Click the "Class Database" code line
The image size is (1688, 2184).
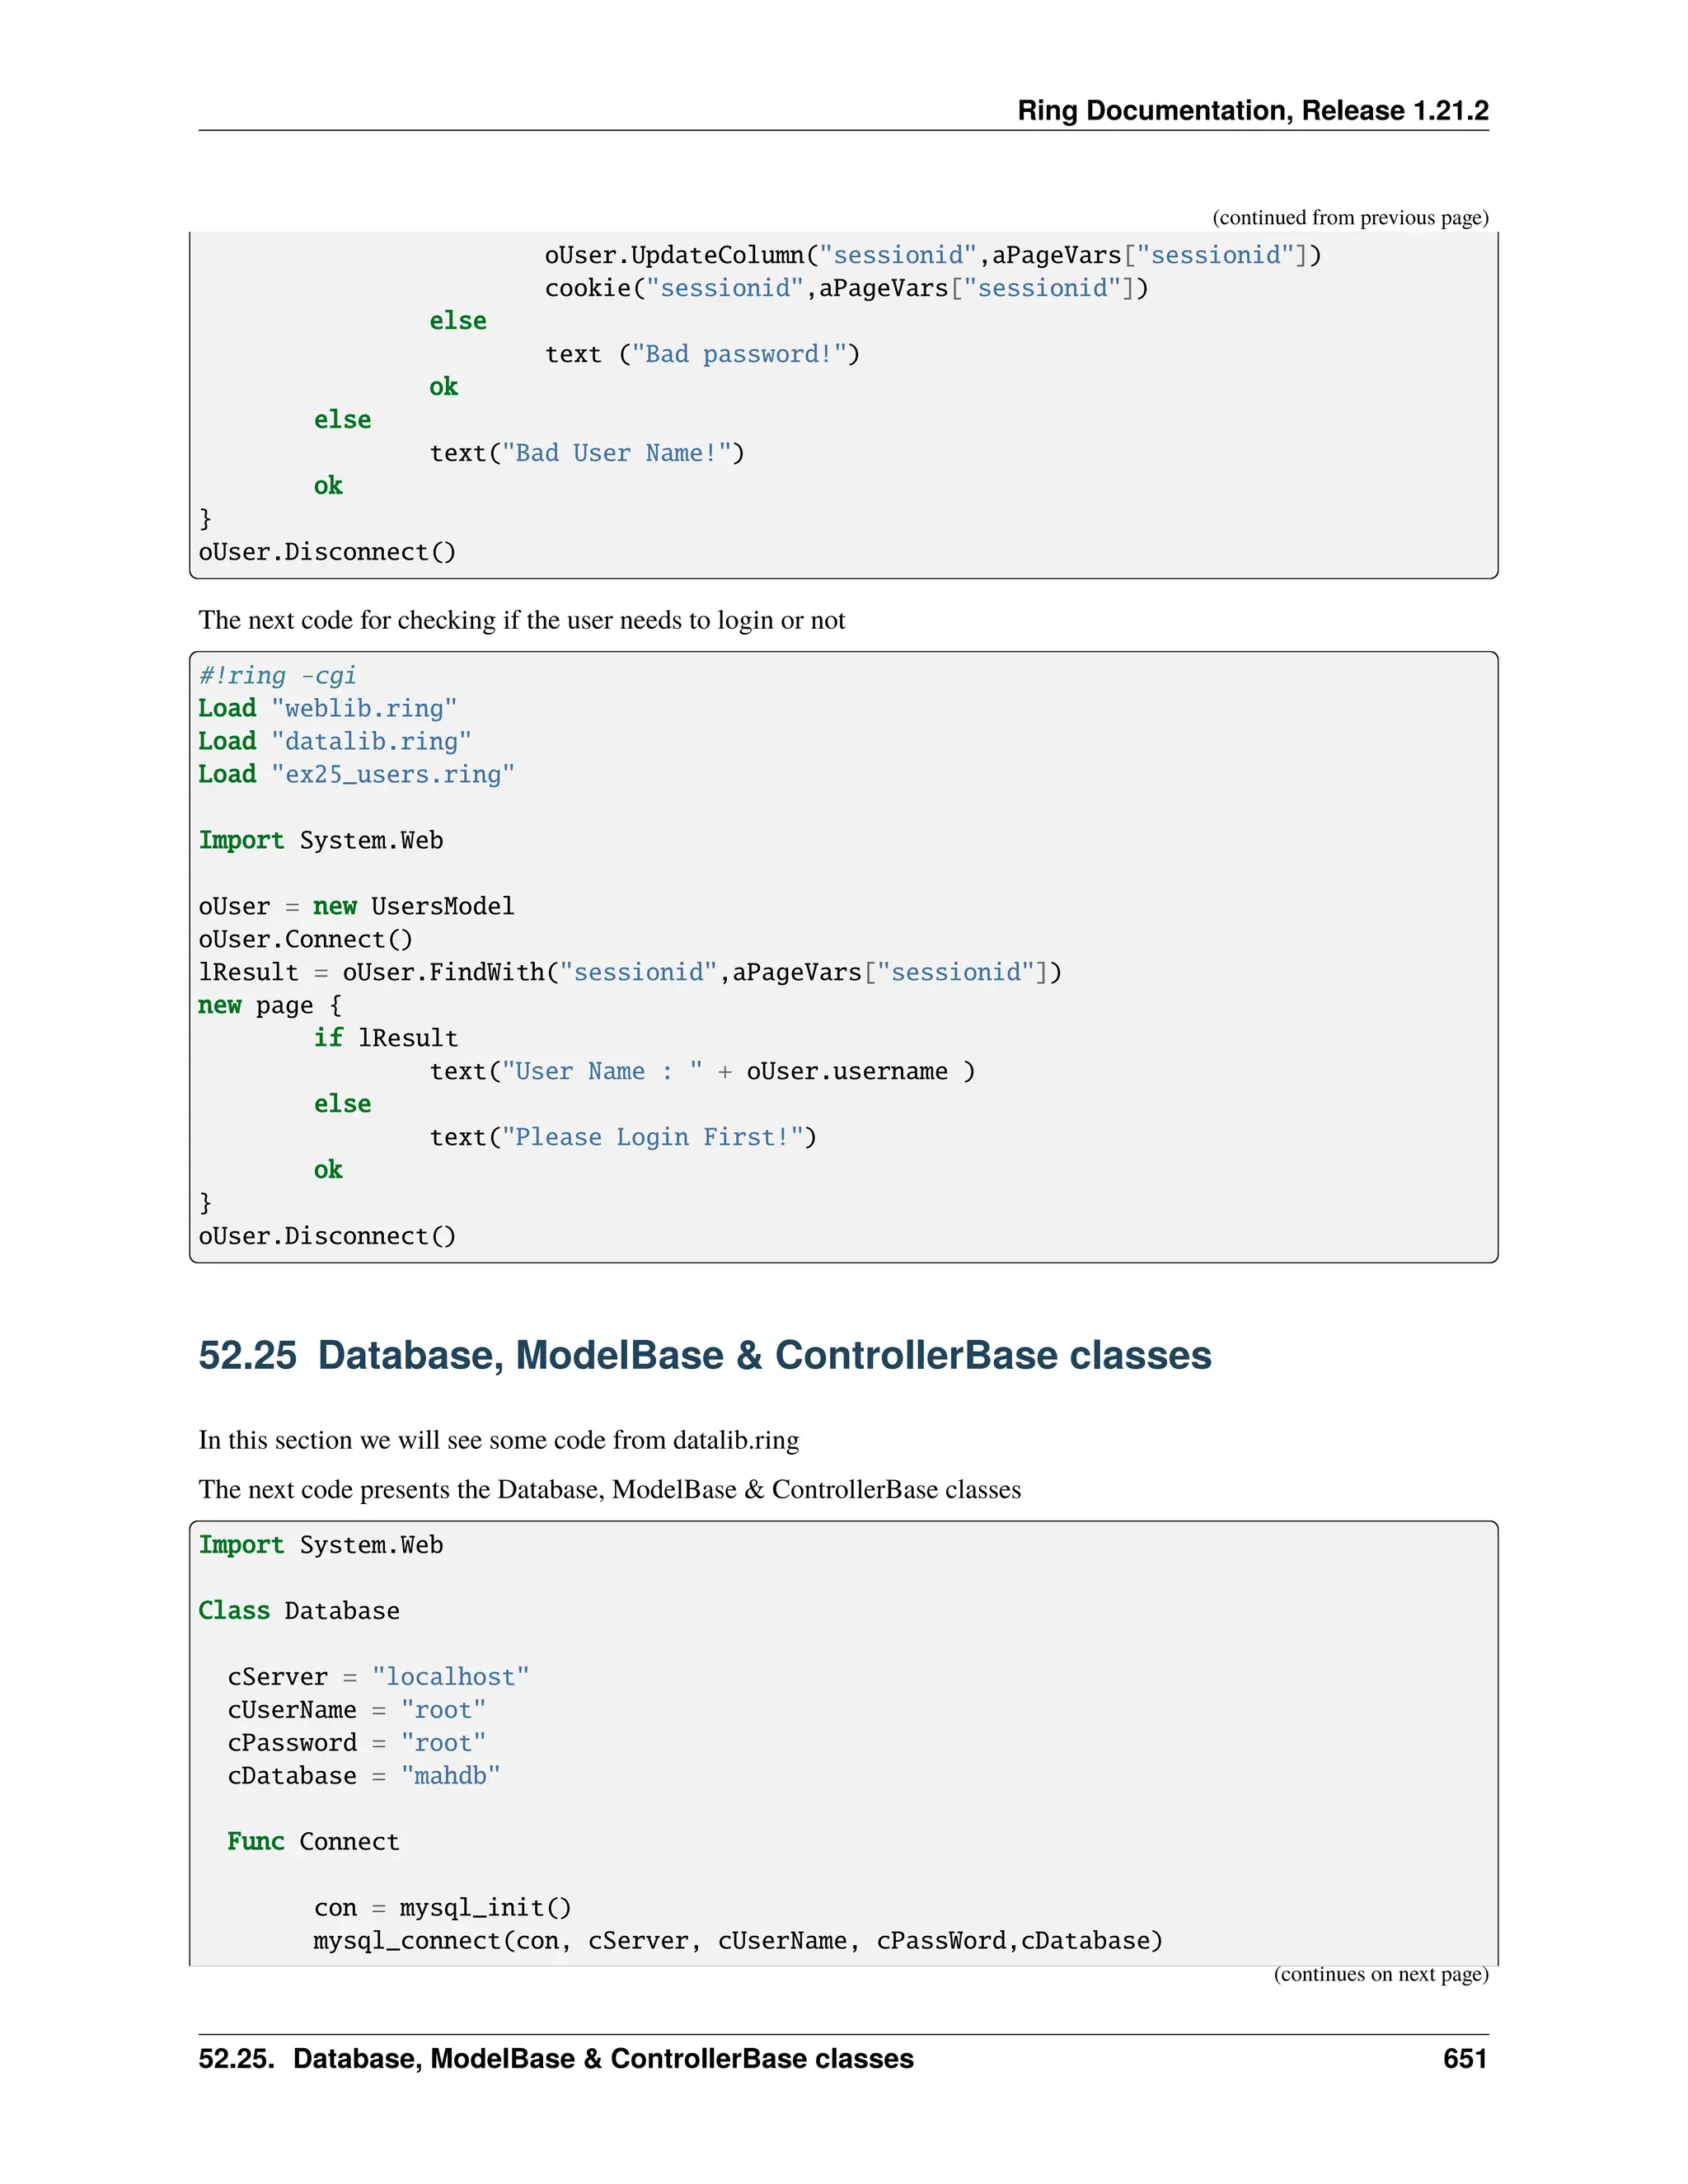coord(298,1611)
